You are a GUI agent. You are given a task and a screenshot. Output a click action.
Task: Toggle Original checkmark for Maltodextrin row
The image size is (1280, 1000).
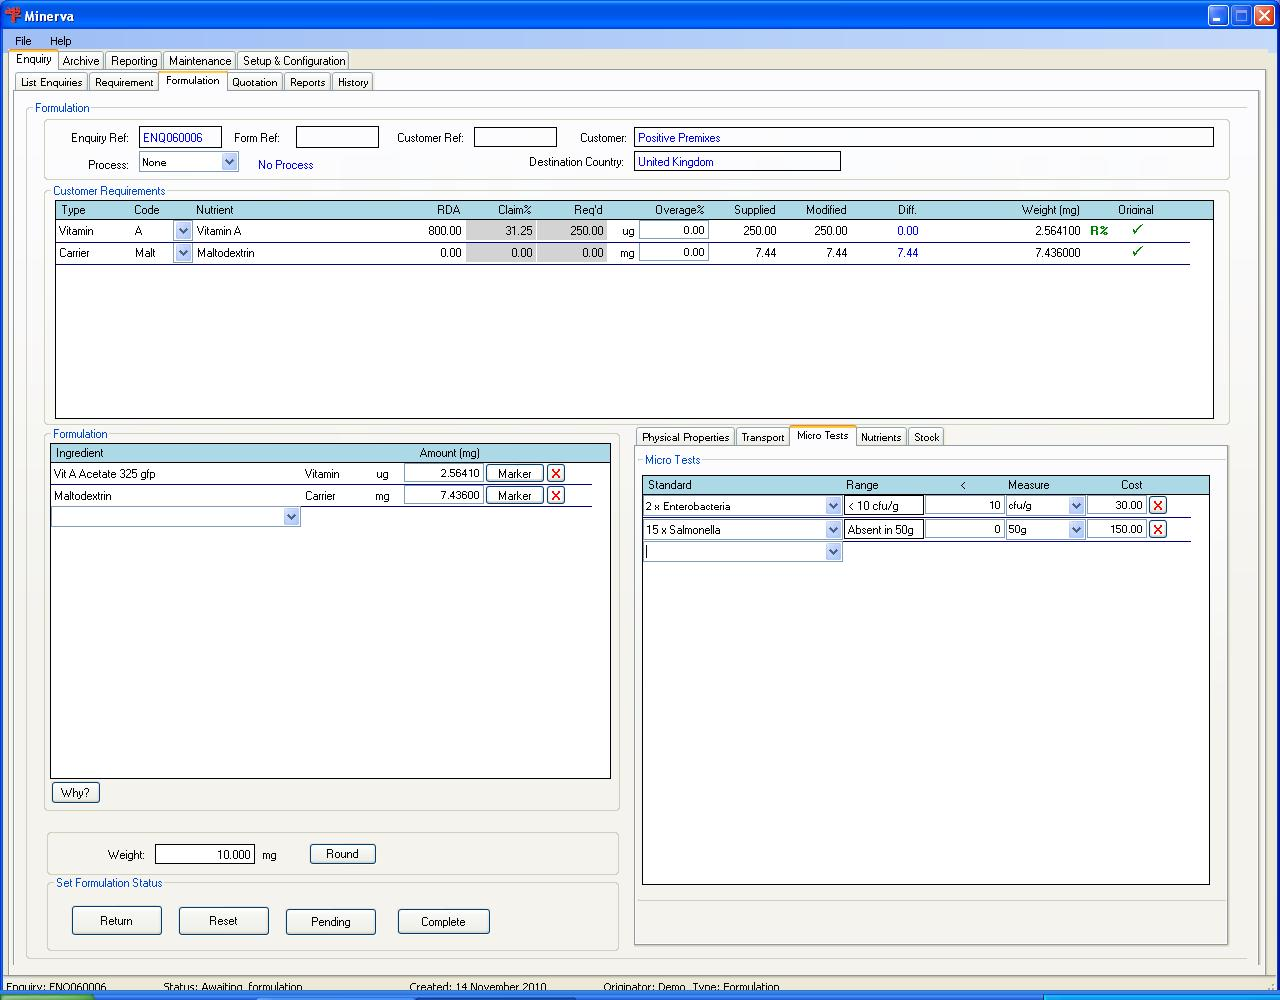[x=1137, y=252]
